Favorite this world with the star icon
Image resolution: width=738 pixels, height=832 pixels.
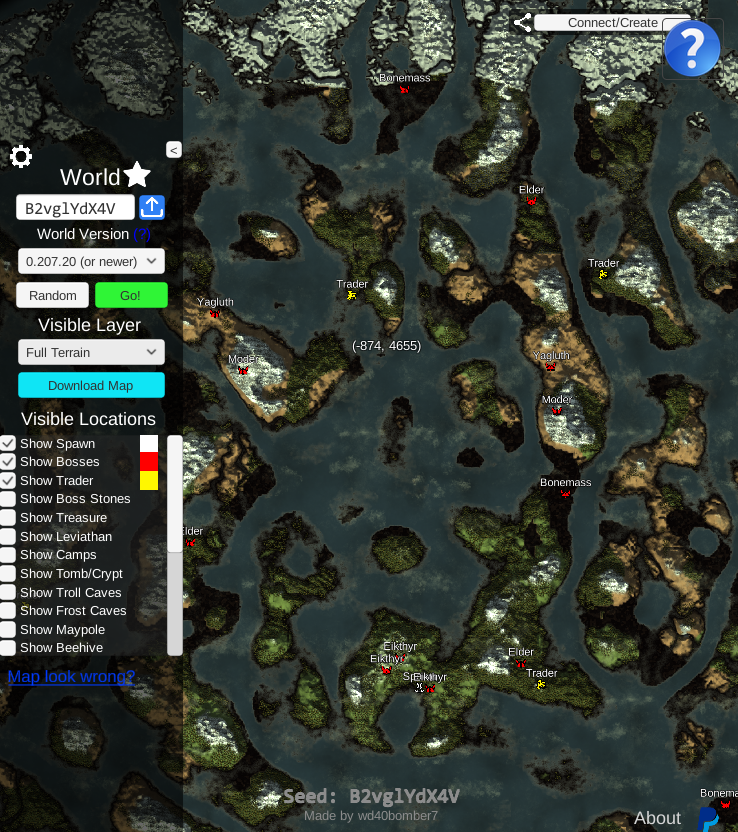coord(137,175)
